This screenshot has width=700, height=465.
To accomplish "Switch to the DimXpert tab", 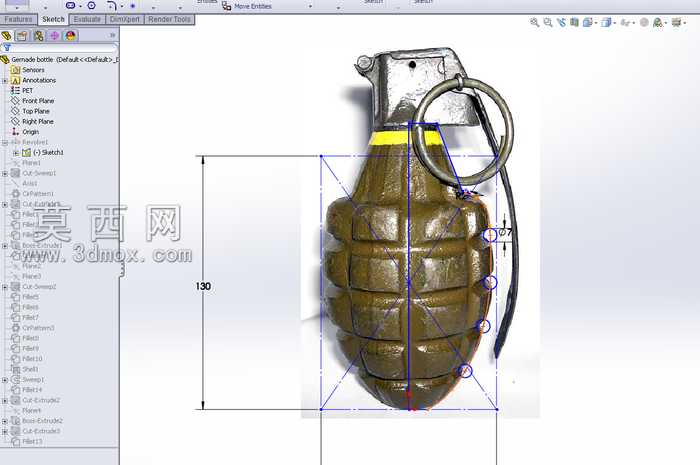I will click(x=125, y=19).
